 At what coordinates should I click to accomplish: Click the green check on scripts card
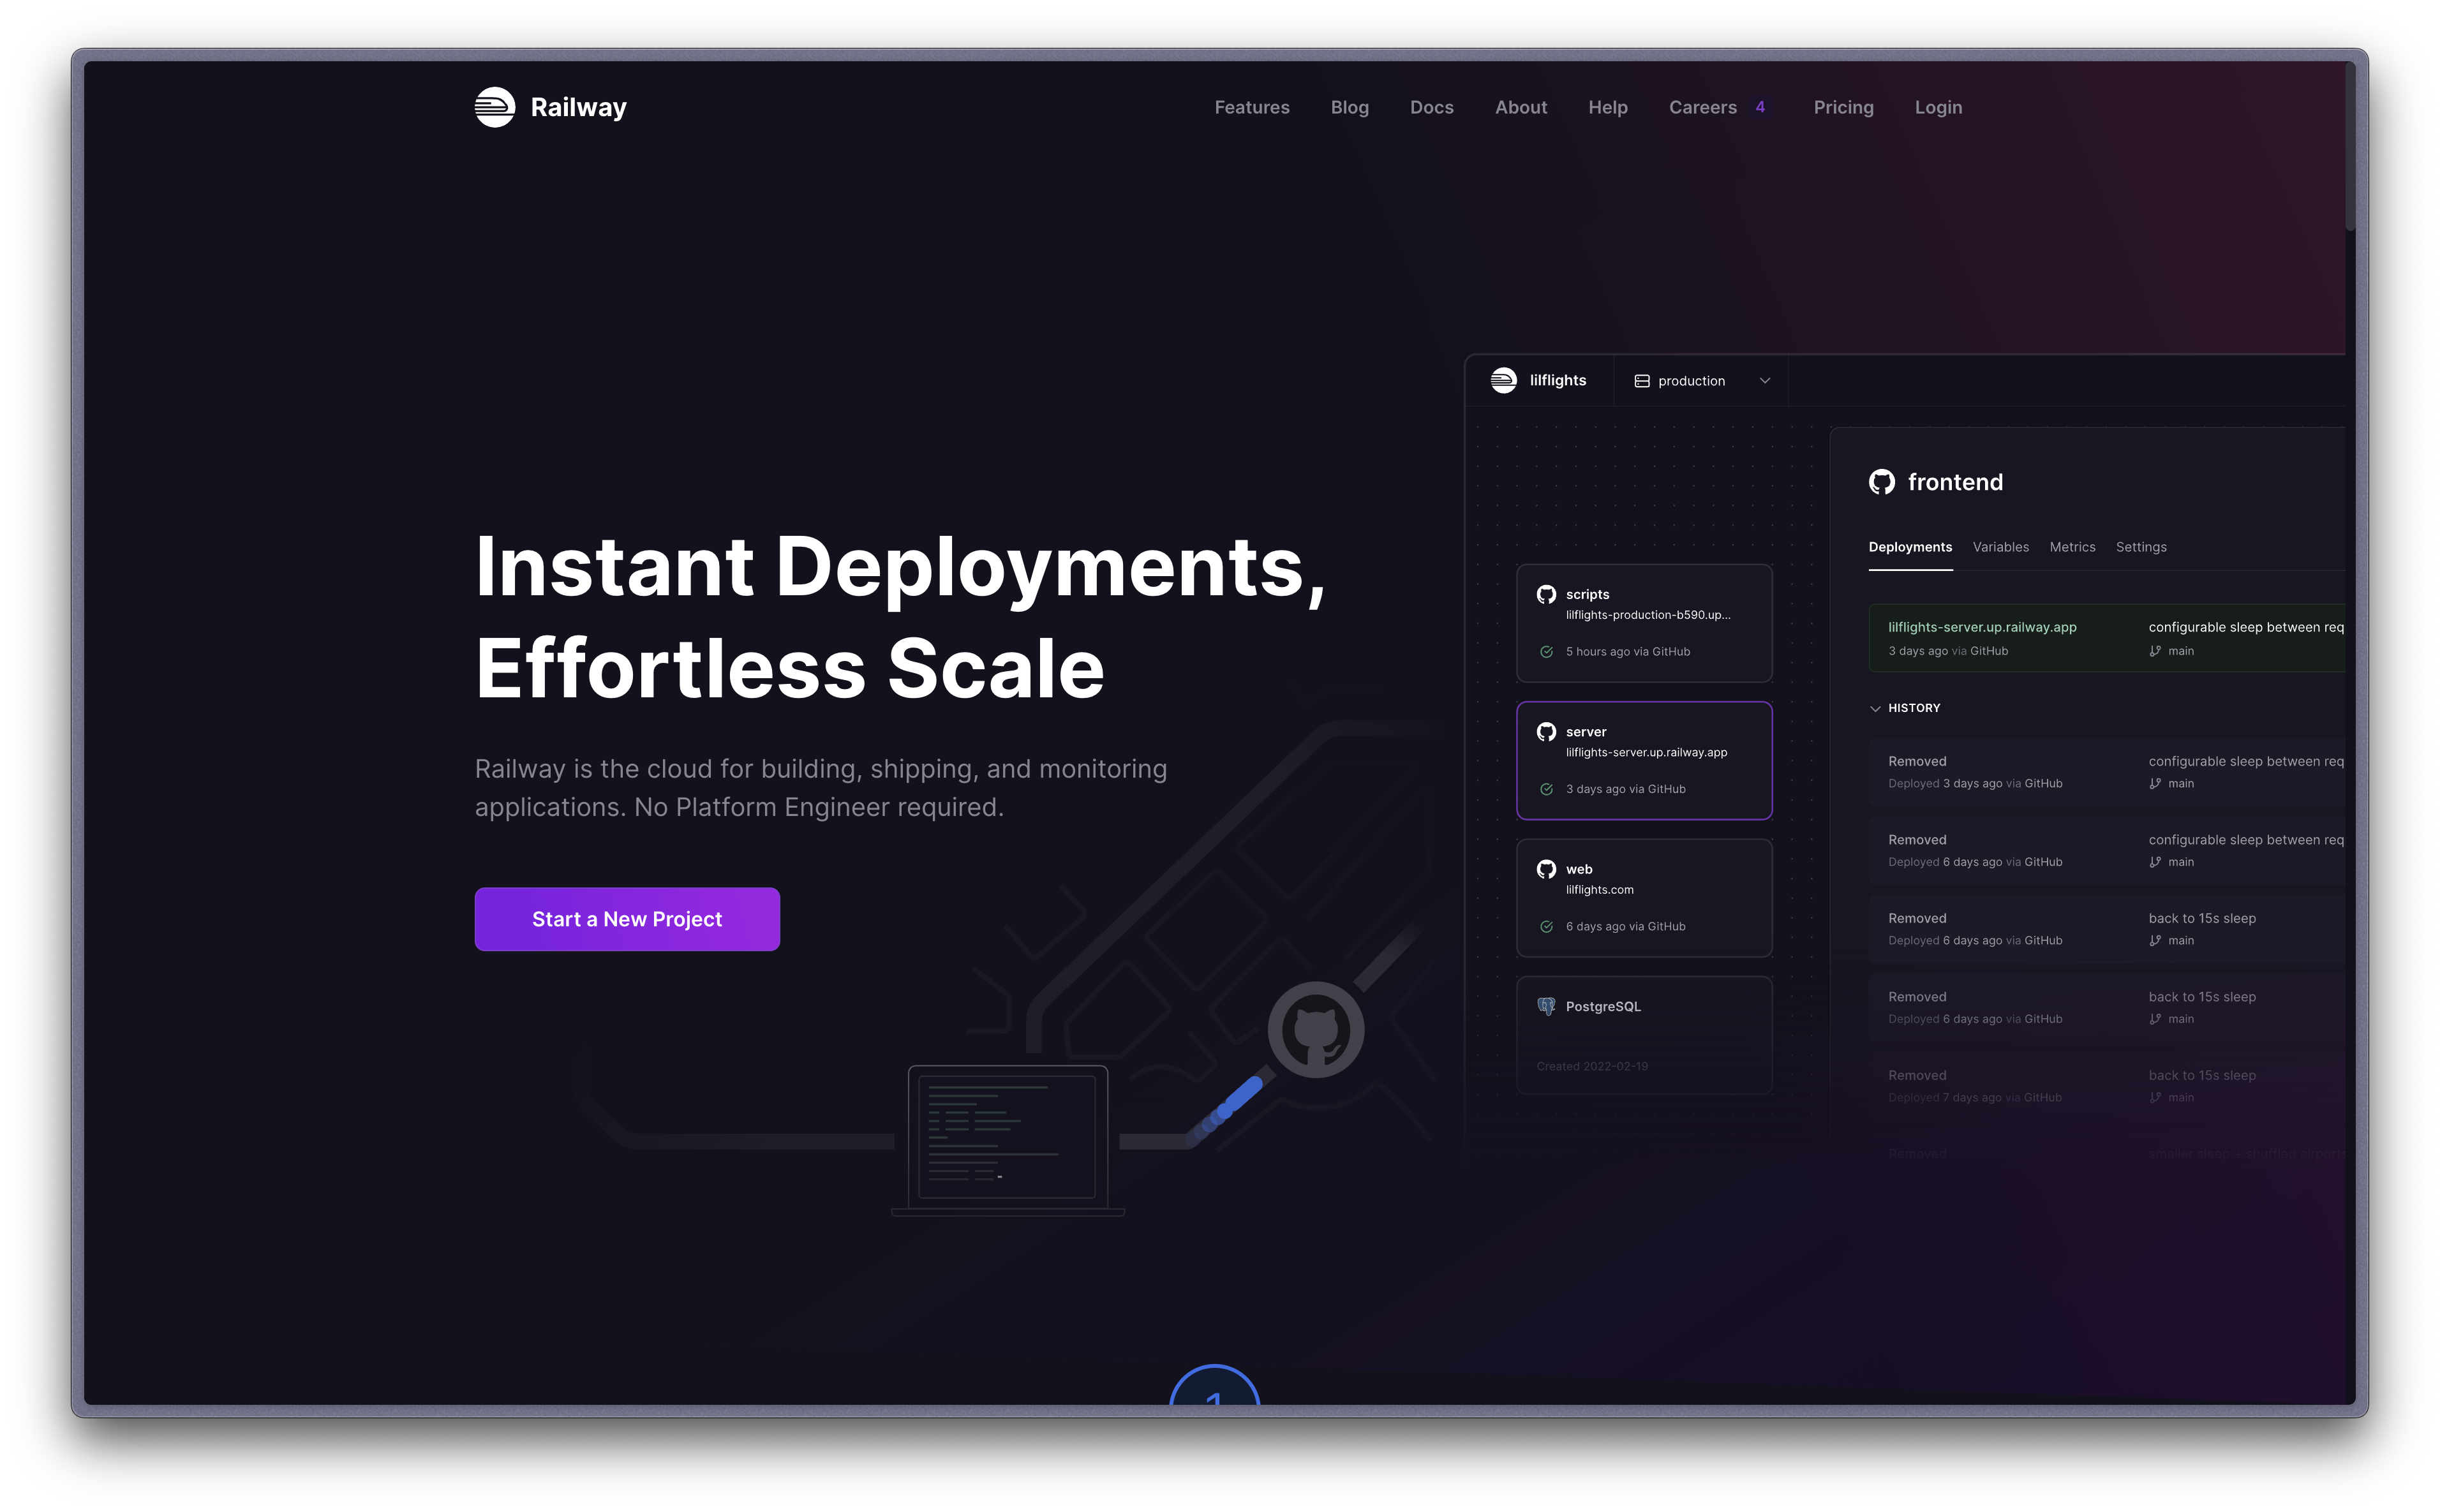[x=1546, y=652]
